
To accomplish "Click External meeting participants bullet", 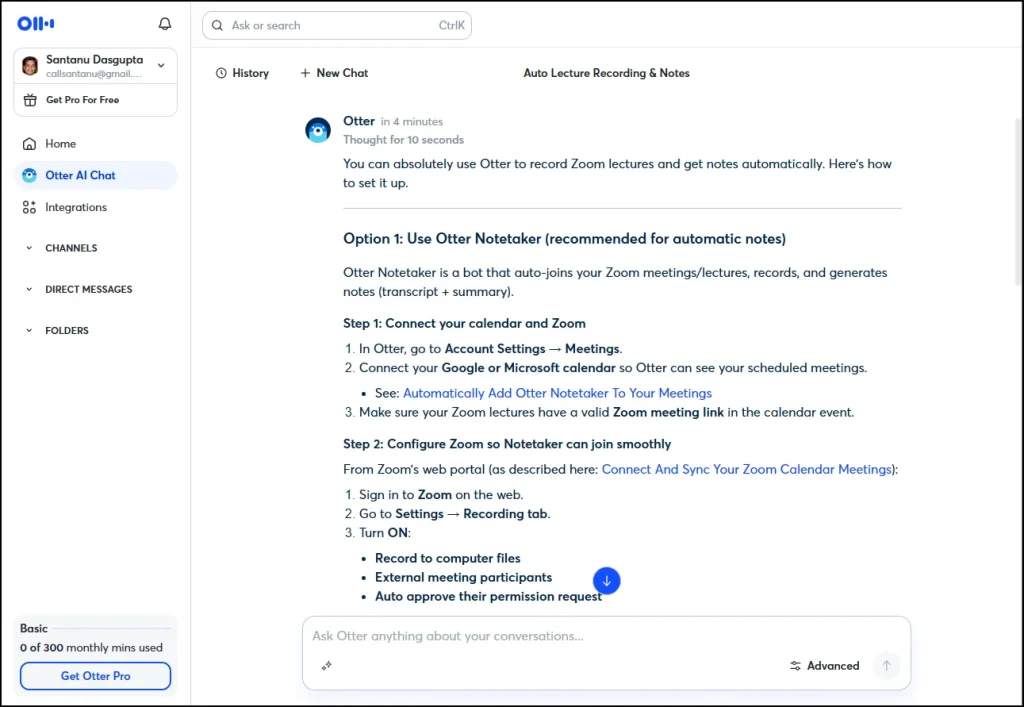I will pos(463,577).
